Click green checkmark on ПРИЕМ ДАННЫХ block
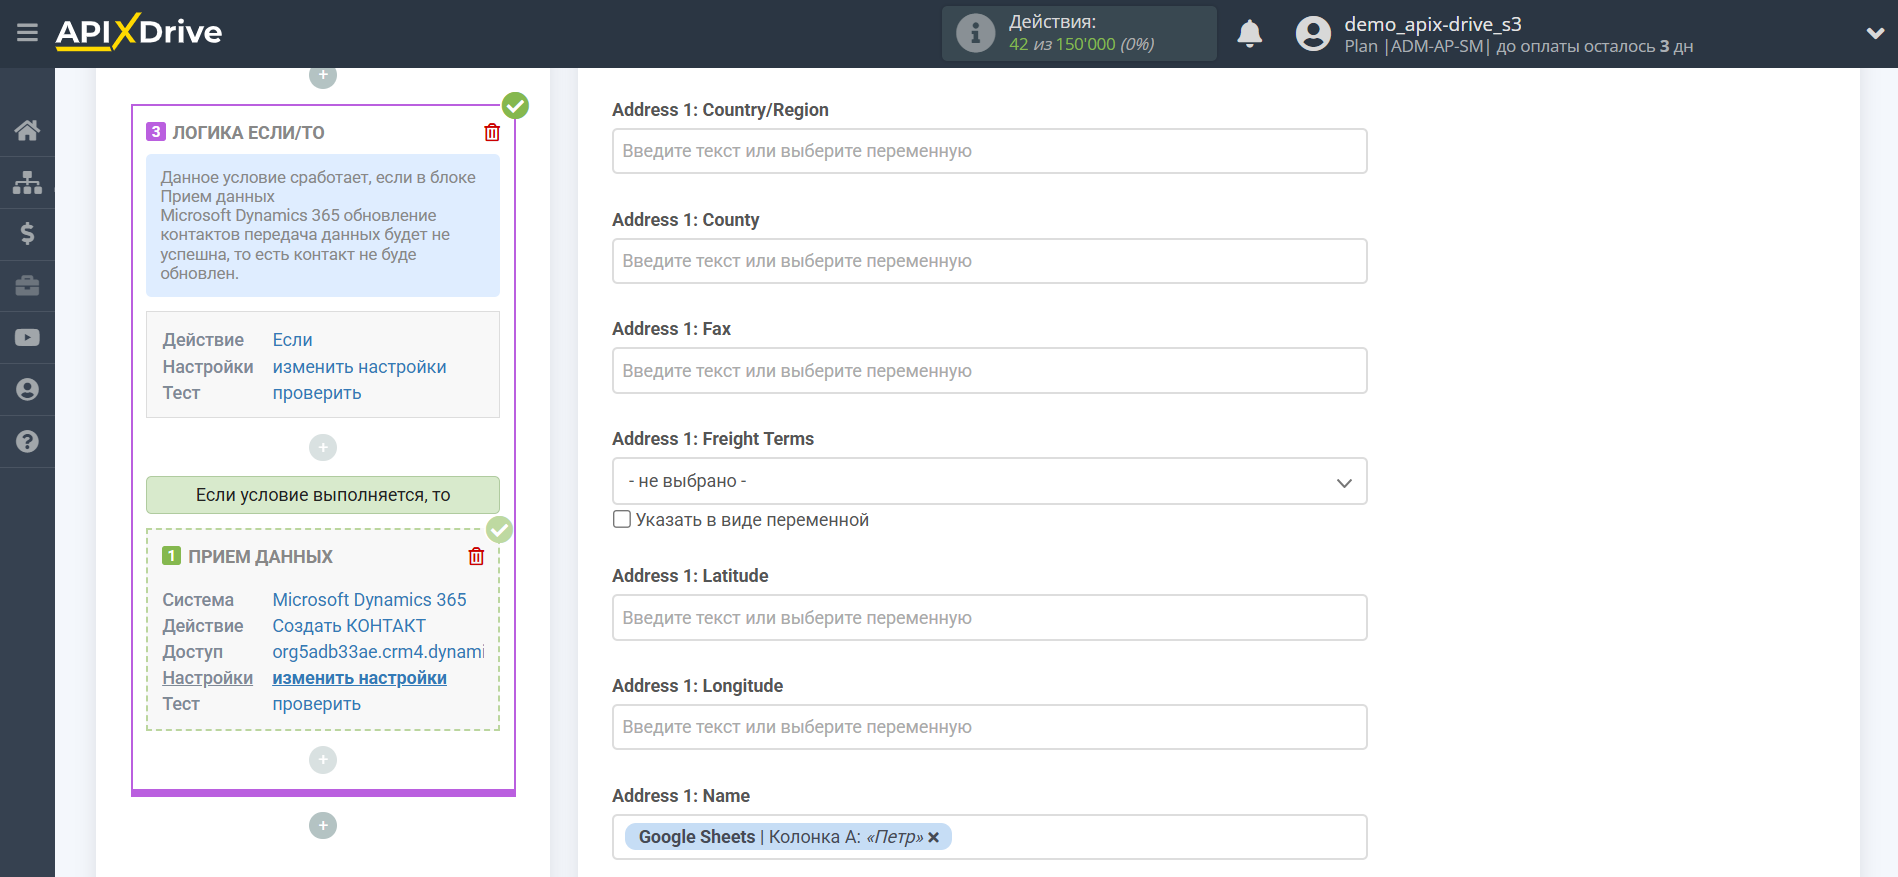1898x877 pixels. click(x=499, y=529)
